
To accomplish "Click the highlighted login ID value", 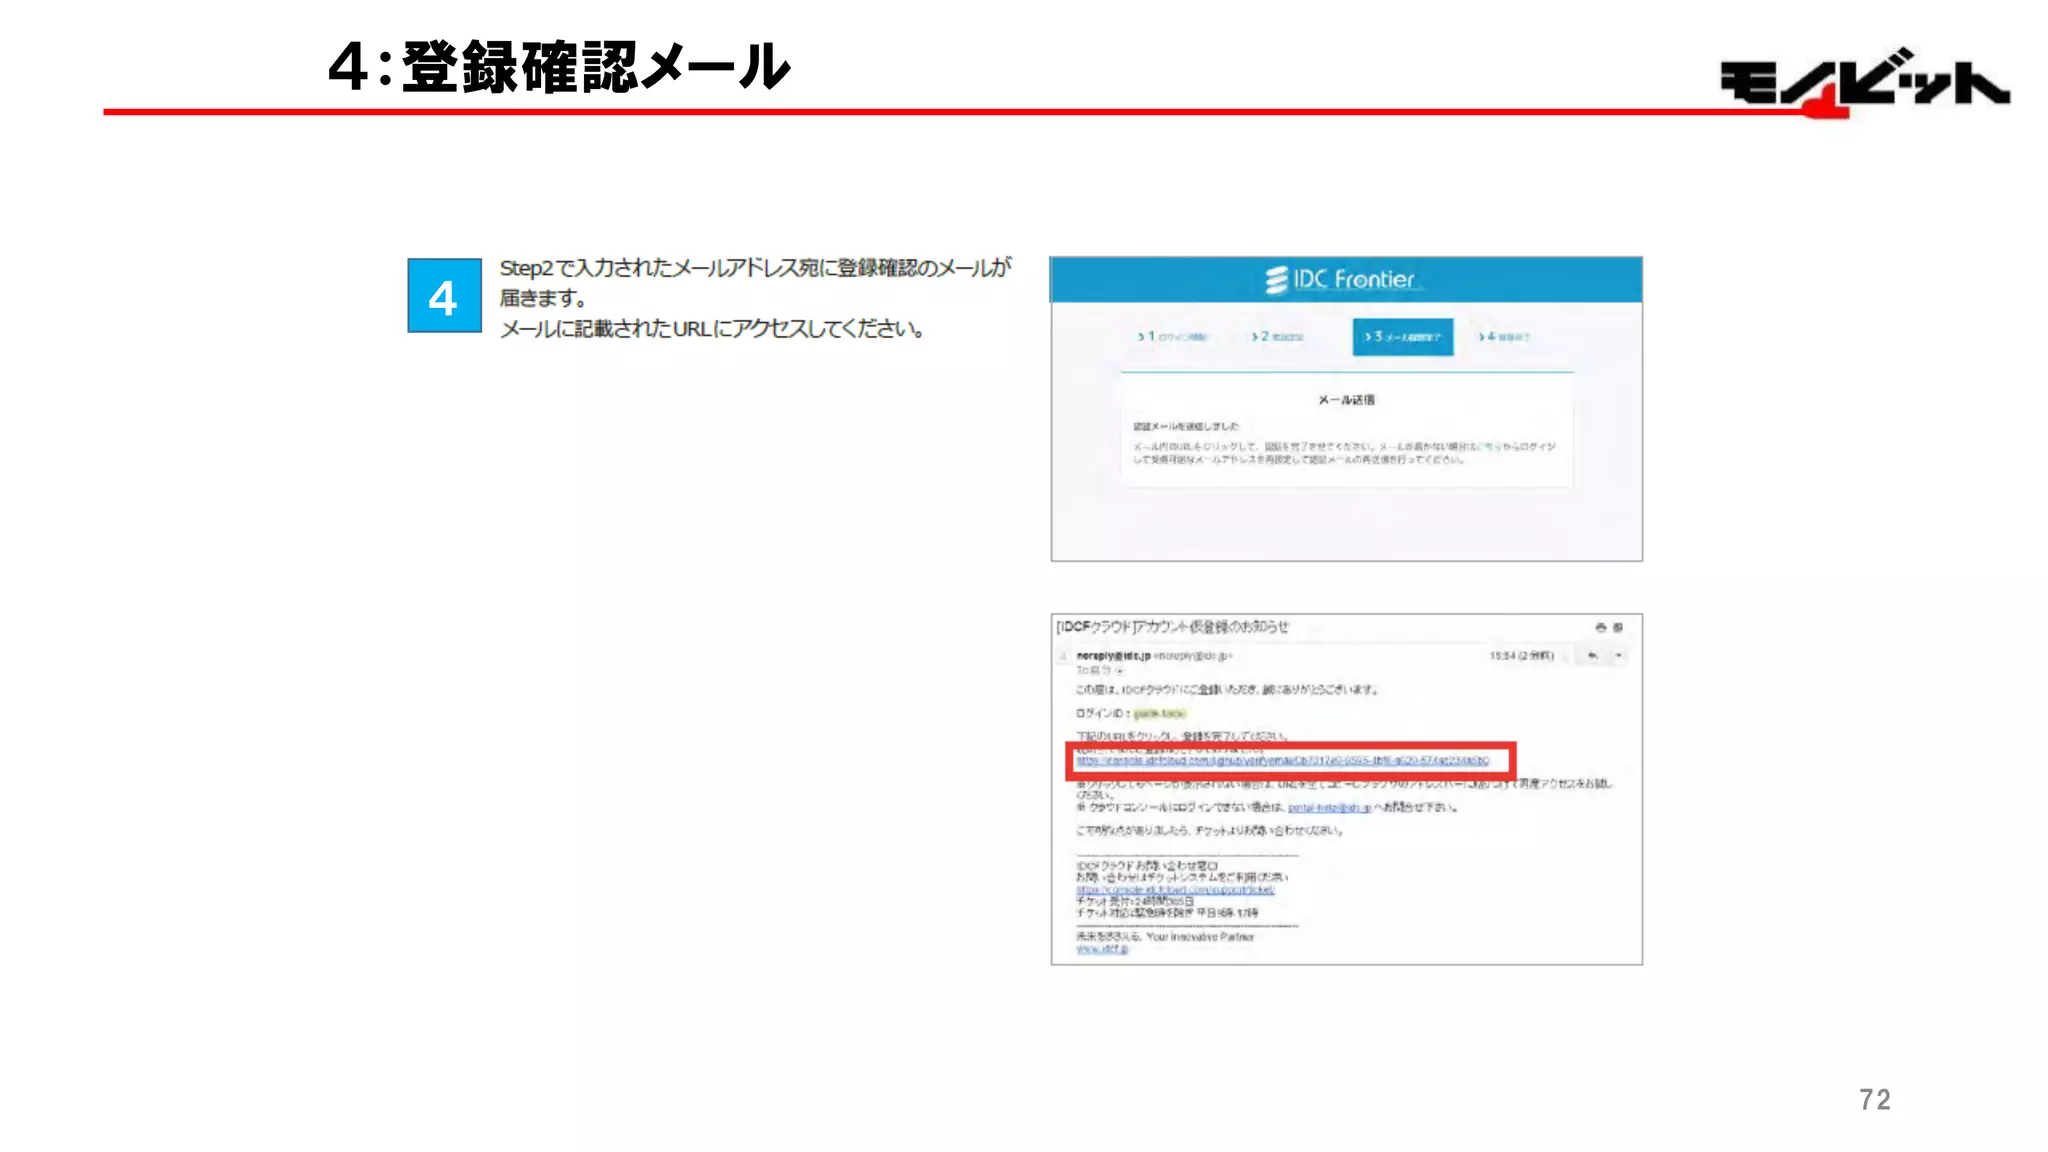I will click(x=1159, y=714).
